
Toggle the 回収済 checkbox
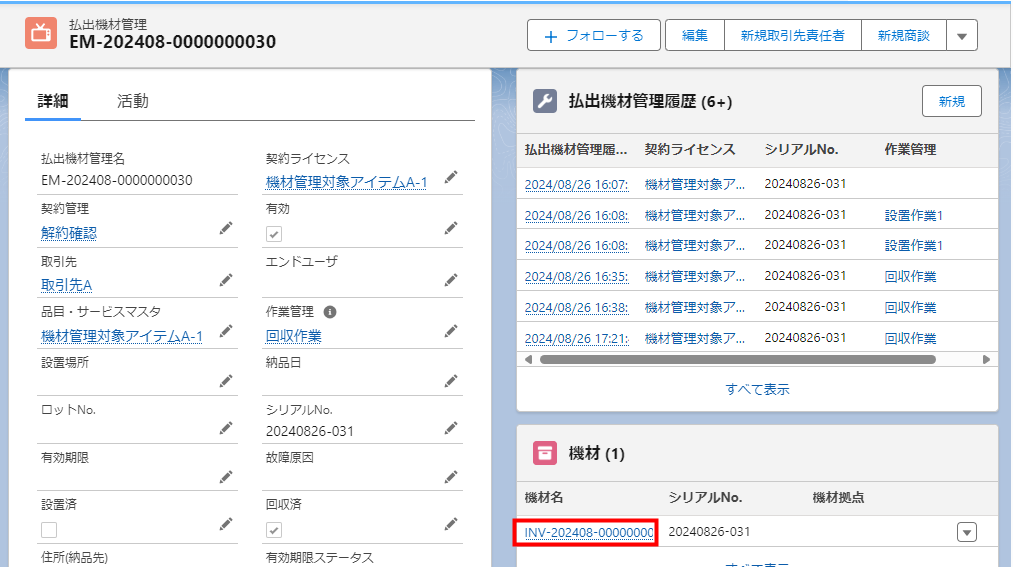pyautogui.click(x=273, y=529)
